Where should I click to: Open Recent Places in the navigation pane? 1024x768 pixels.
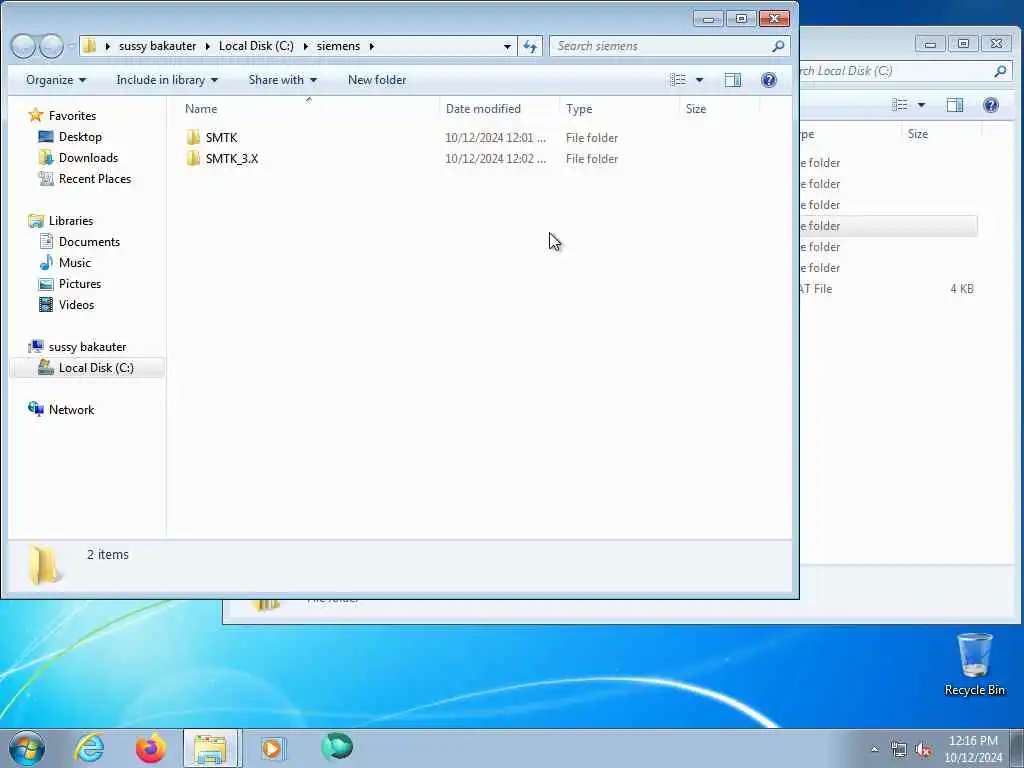[95, 178]
